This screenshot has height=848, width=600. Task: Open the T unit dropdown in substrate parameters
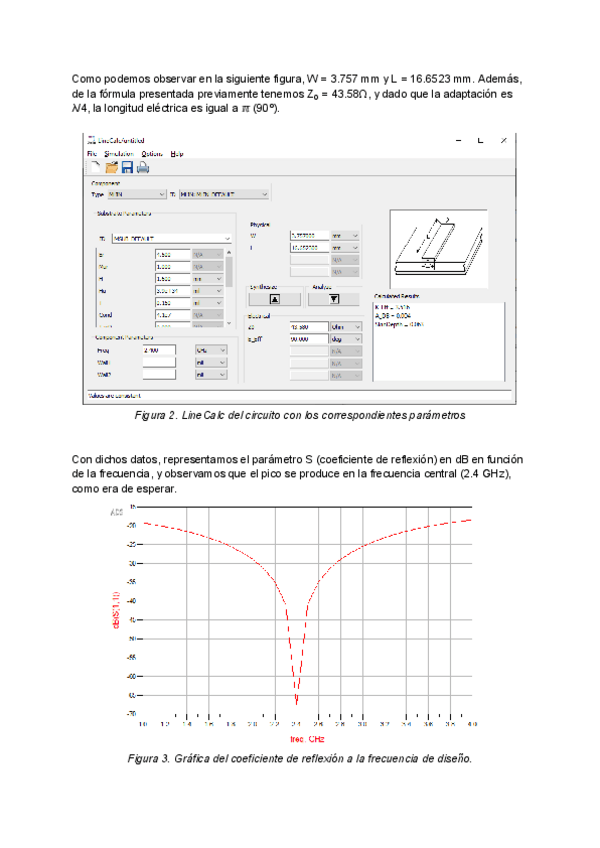click(208, 303)
